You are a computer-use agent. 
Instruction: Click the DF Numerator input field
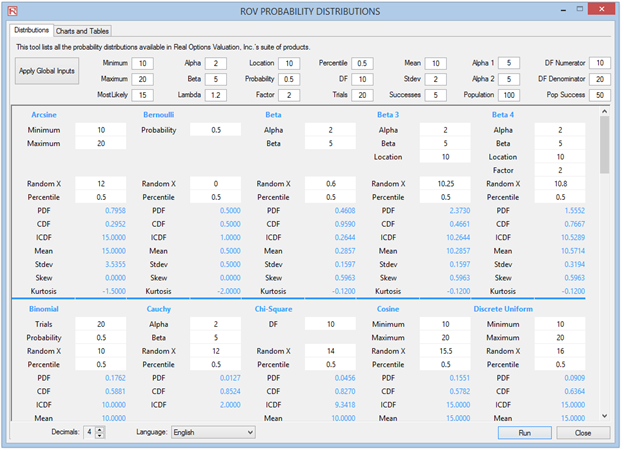pyautogui.click(x=600, y=63)
